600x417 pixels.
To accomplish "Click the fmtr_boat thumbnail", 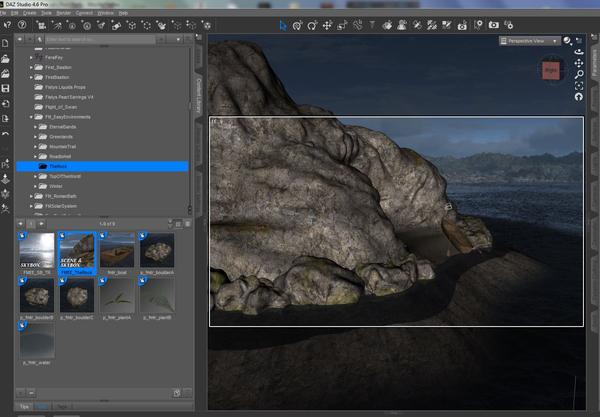I will (117, 252).
